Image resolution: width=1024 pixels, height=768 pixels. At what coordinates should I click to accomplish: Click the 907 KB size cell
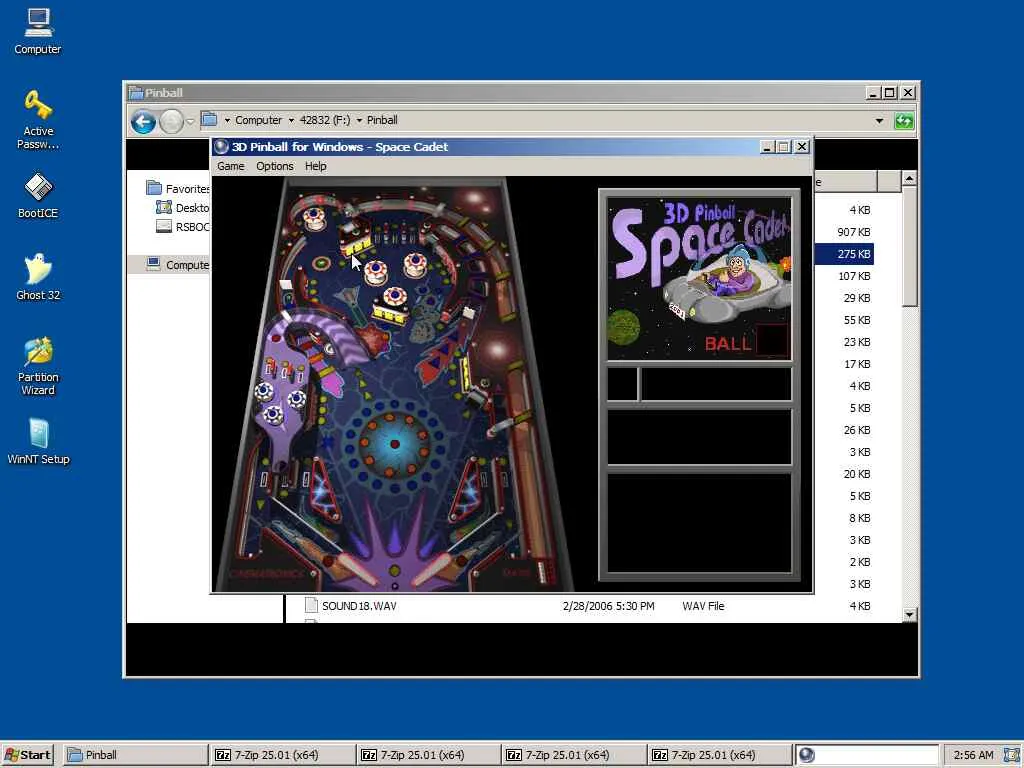(x=853, y=232)
